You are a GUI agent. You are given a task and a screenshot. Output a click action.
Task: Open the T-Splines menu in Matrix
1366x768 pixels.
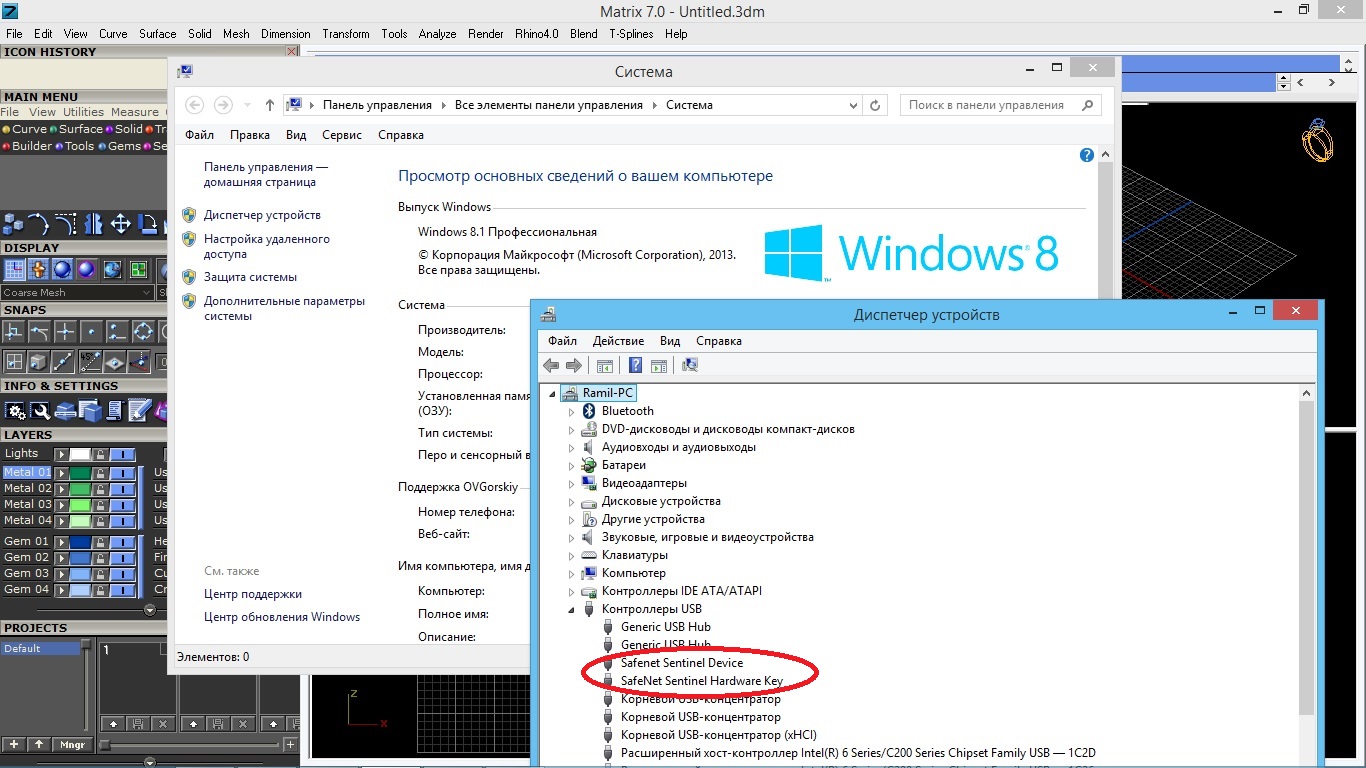coord(631,33)
